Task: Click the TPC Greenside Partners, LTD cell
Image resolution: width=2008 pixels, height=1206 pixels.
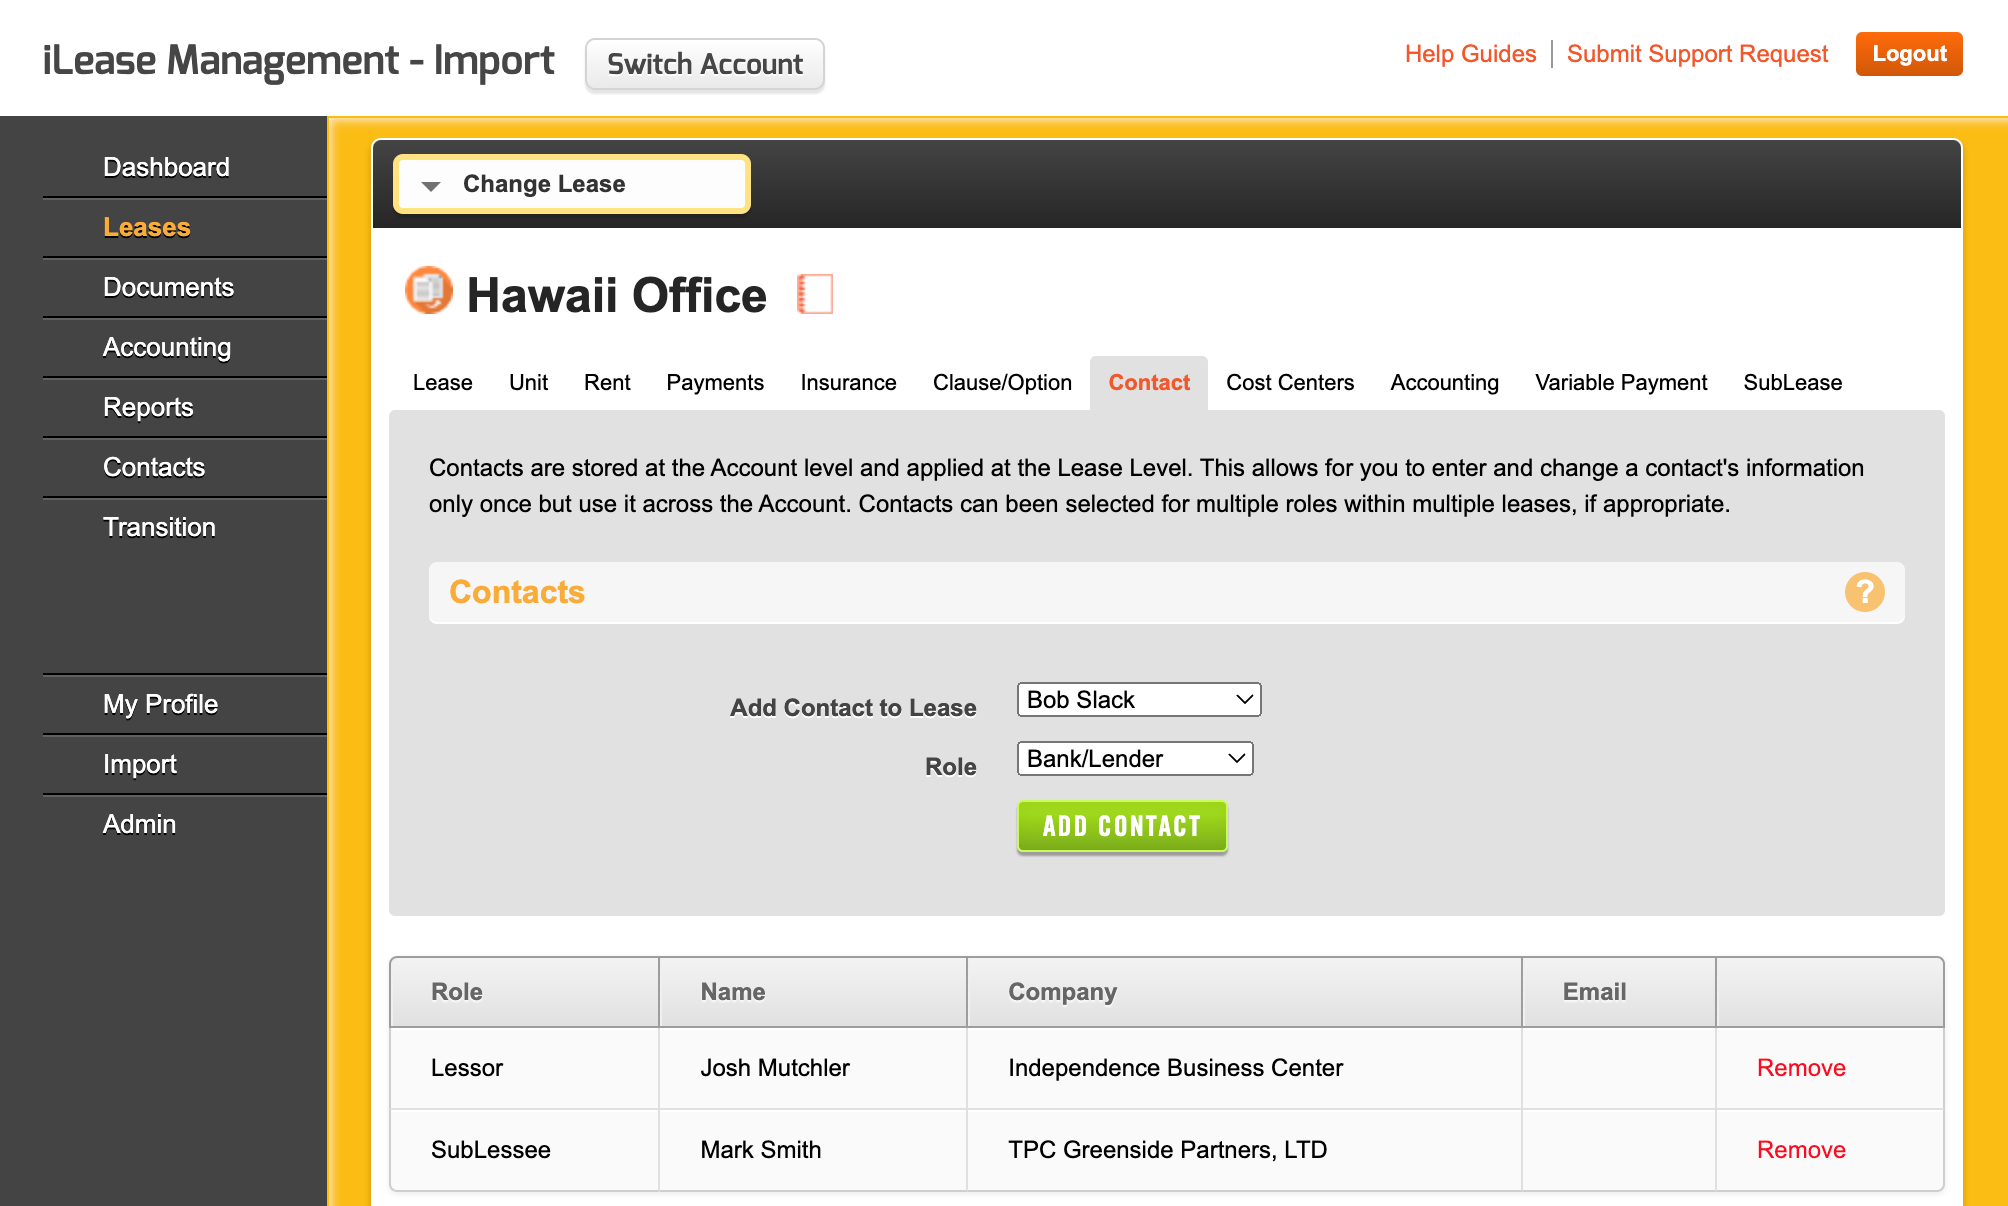Action: pos(1244,1150)
